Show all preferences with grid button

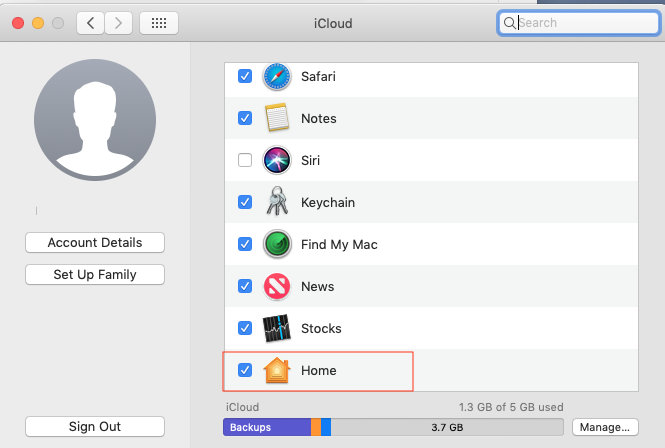pyautogui.click(x=159, y=23)
